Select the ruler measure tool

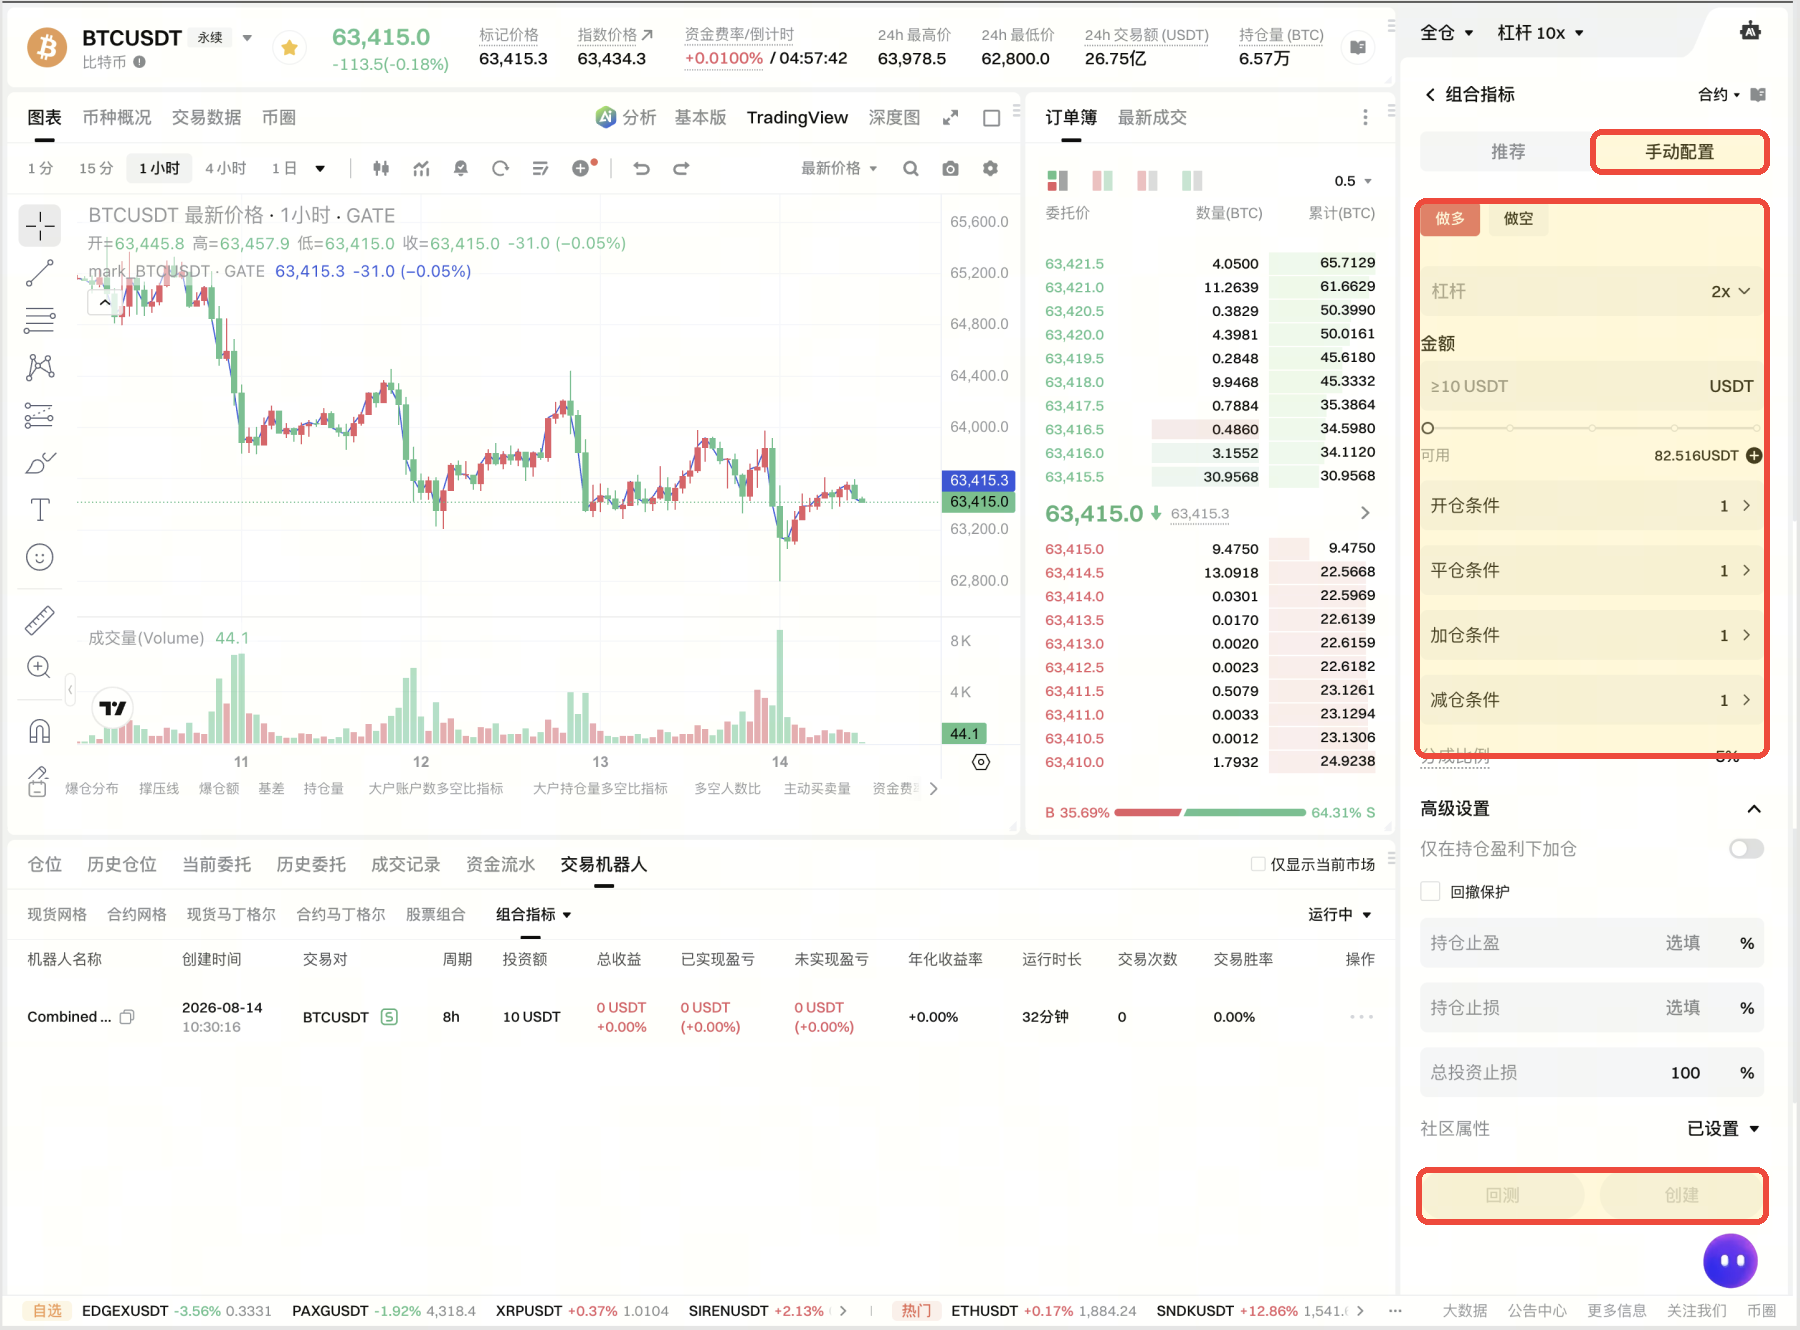(x=40, y=620)
